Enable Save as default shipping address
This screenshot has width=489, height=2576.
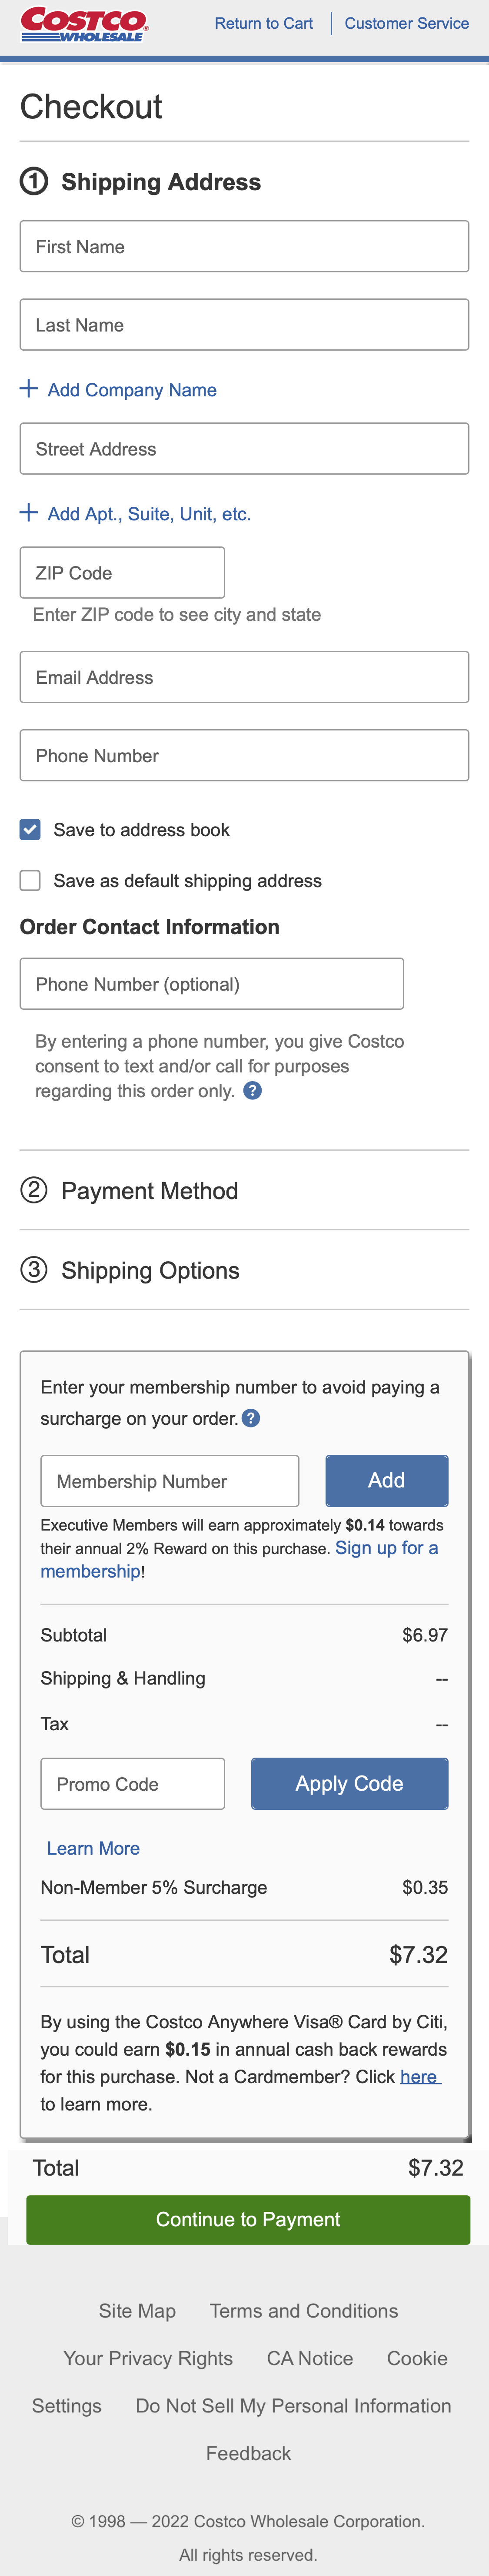tap(31, 880)
